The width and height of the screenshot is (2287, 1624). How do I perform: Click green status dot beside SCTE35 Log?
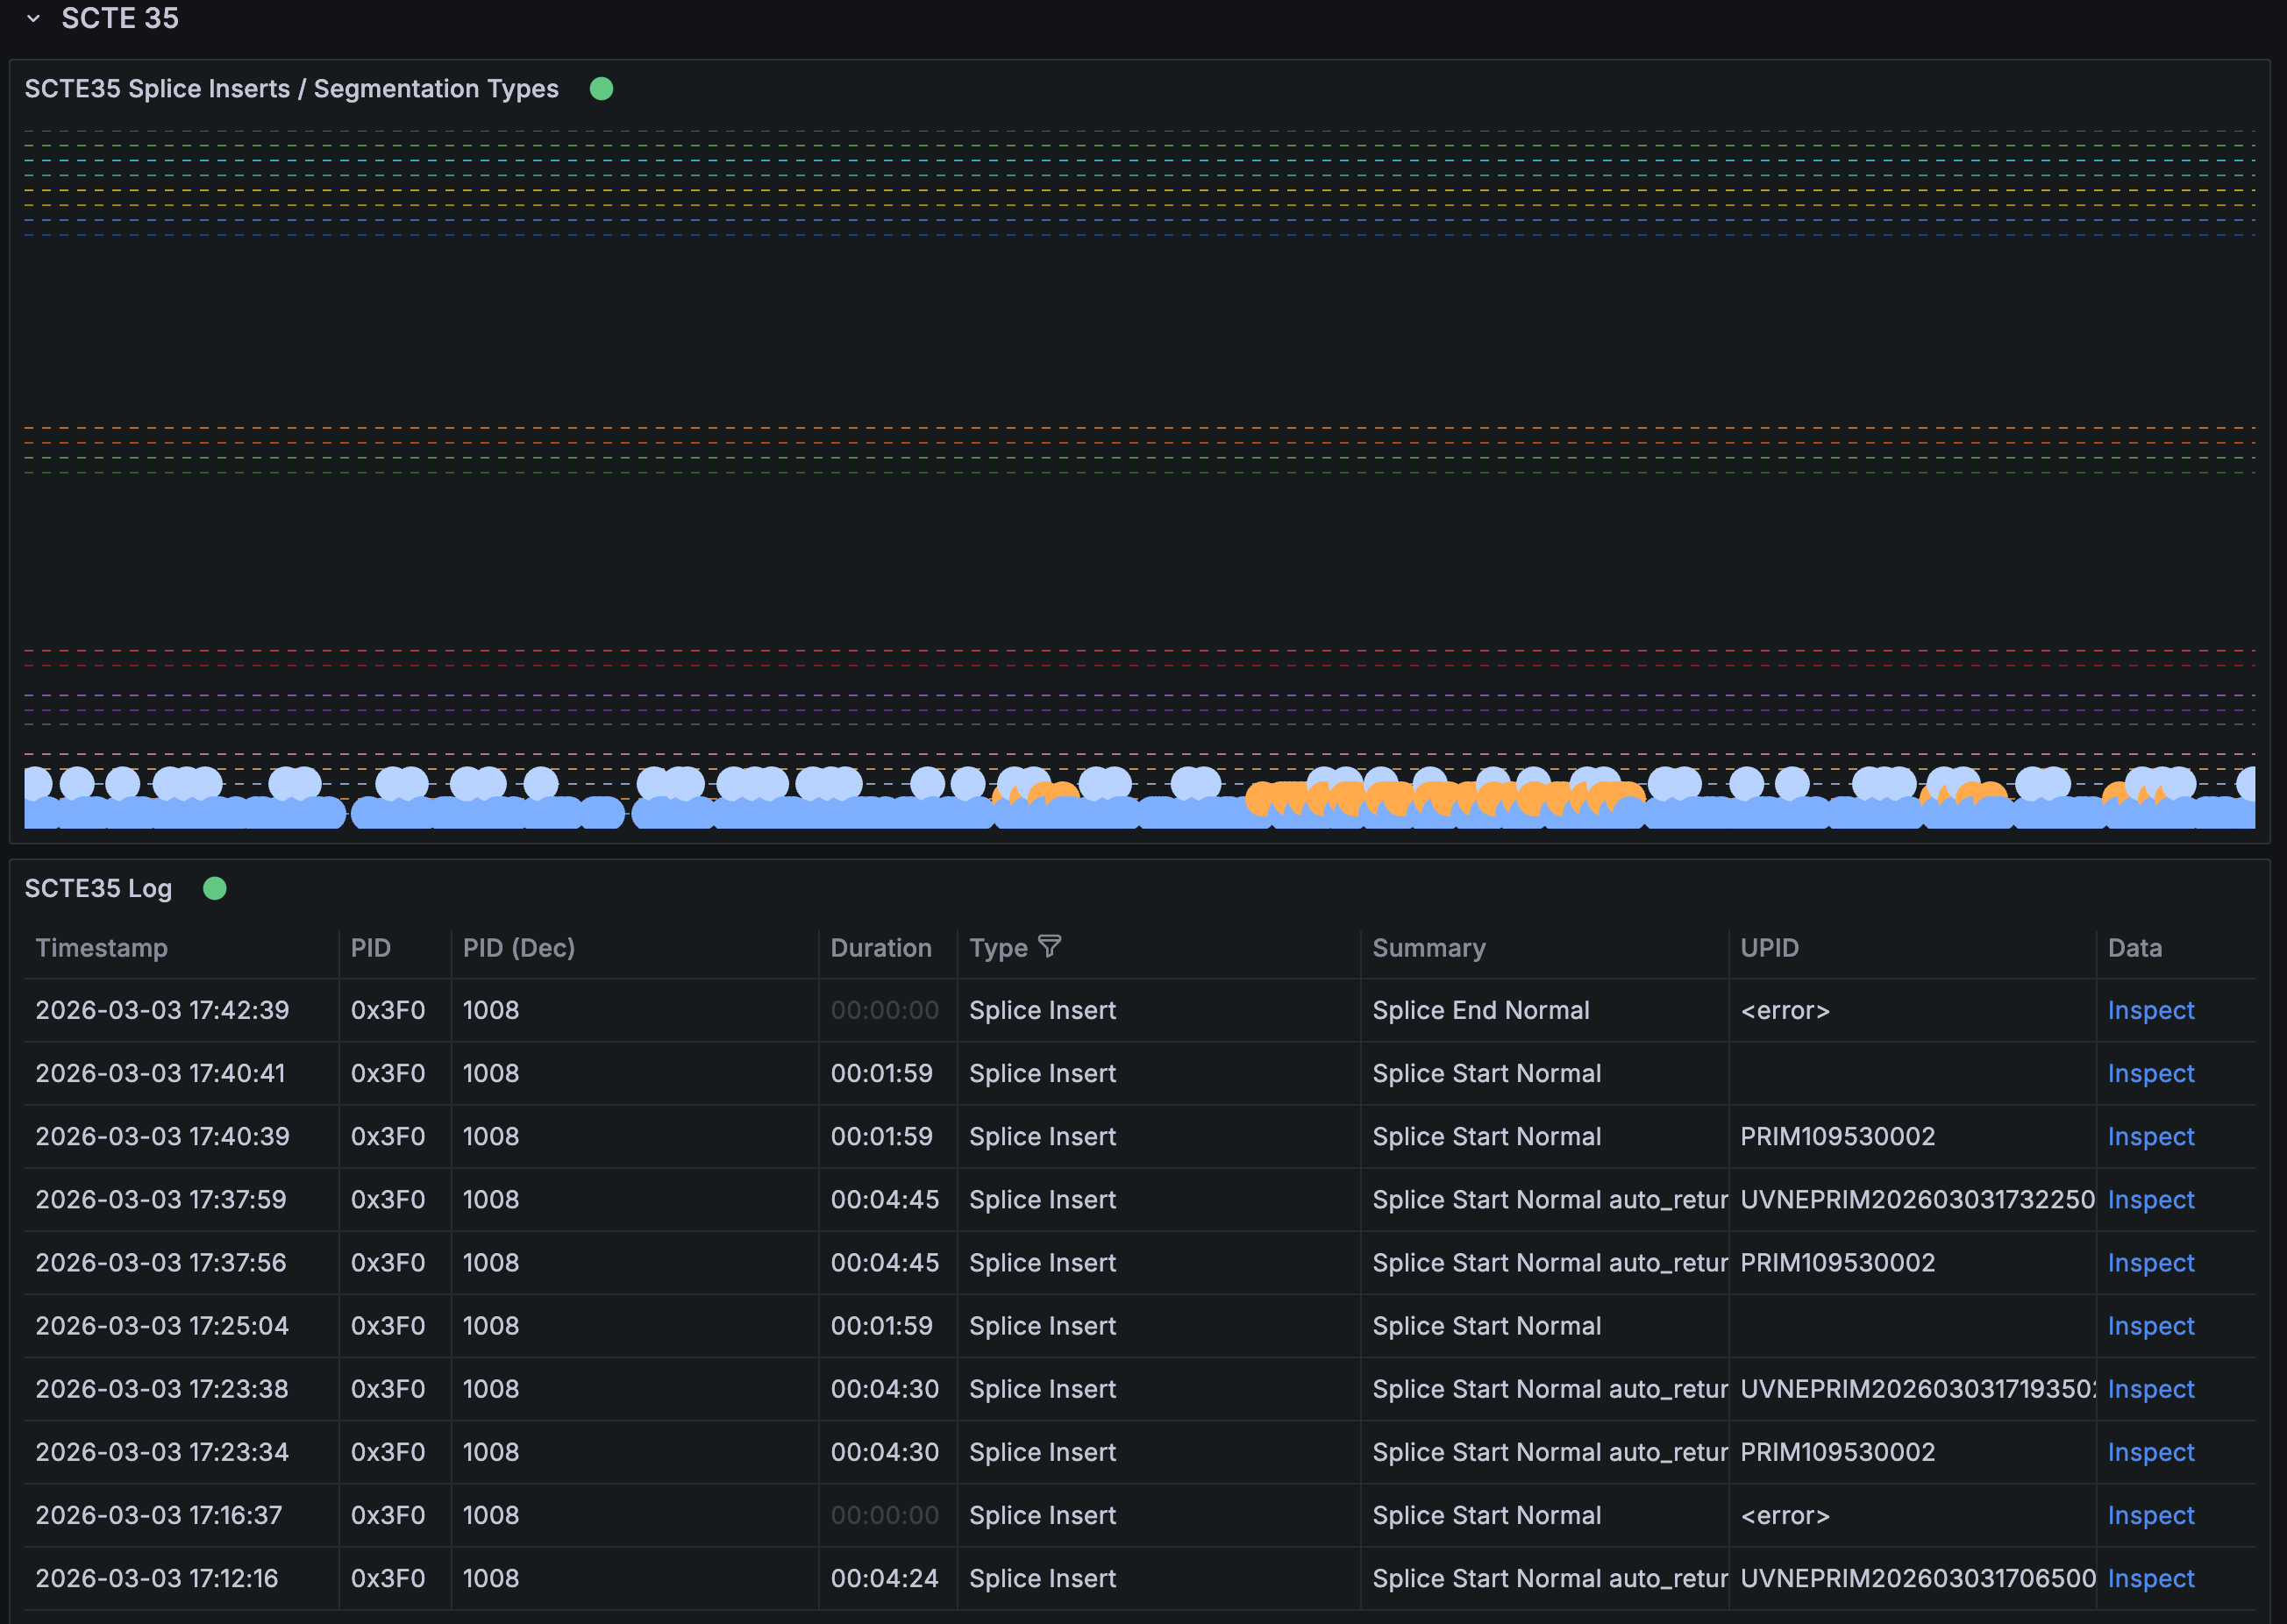(215, 888)
